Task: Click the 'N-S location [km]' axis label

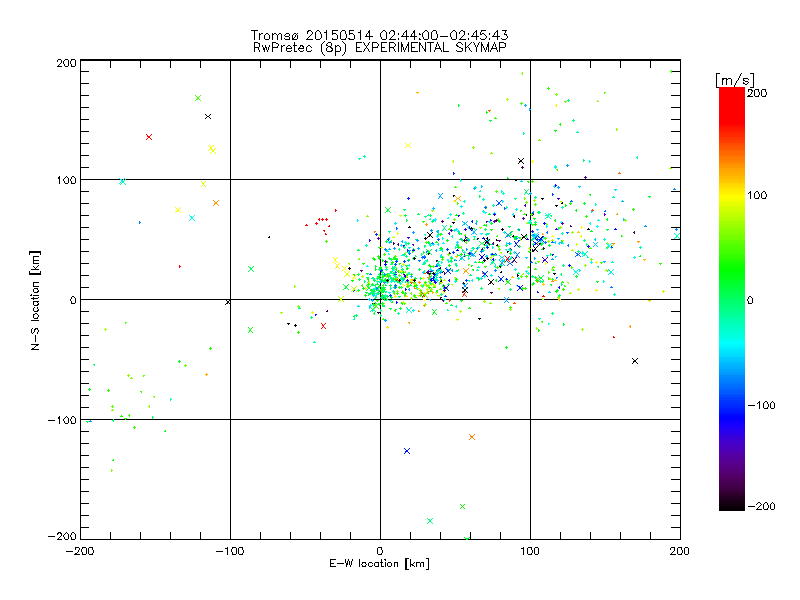Action: tap(35, 301)
